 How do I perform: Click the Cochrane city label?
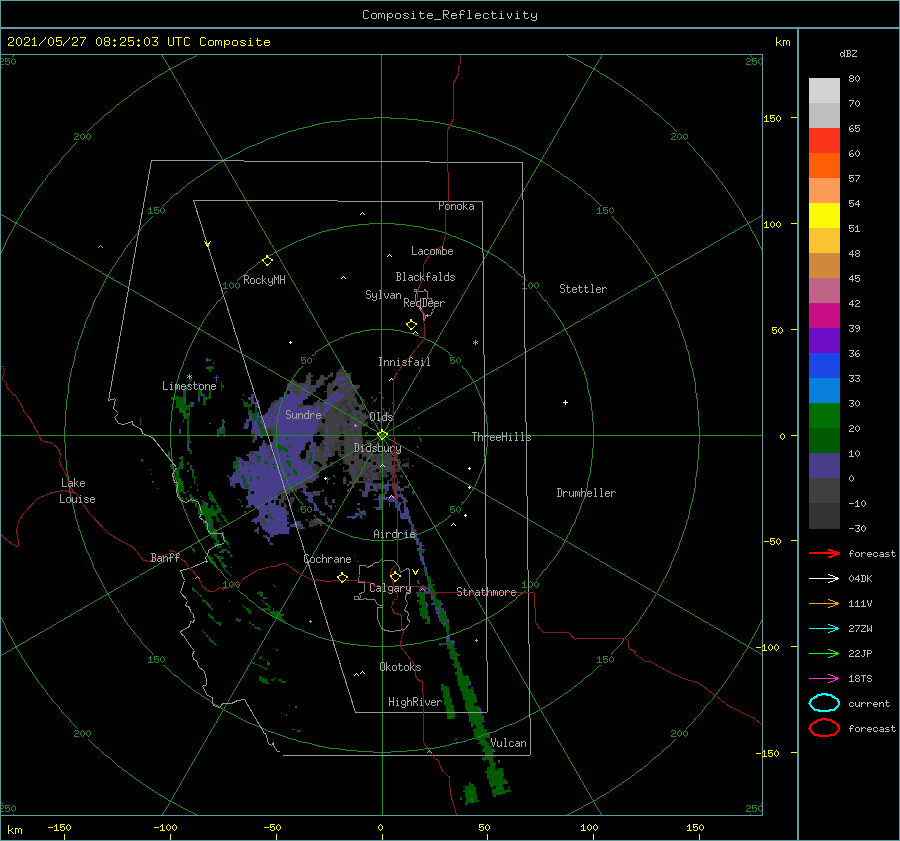click(x=327, y=559)
